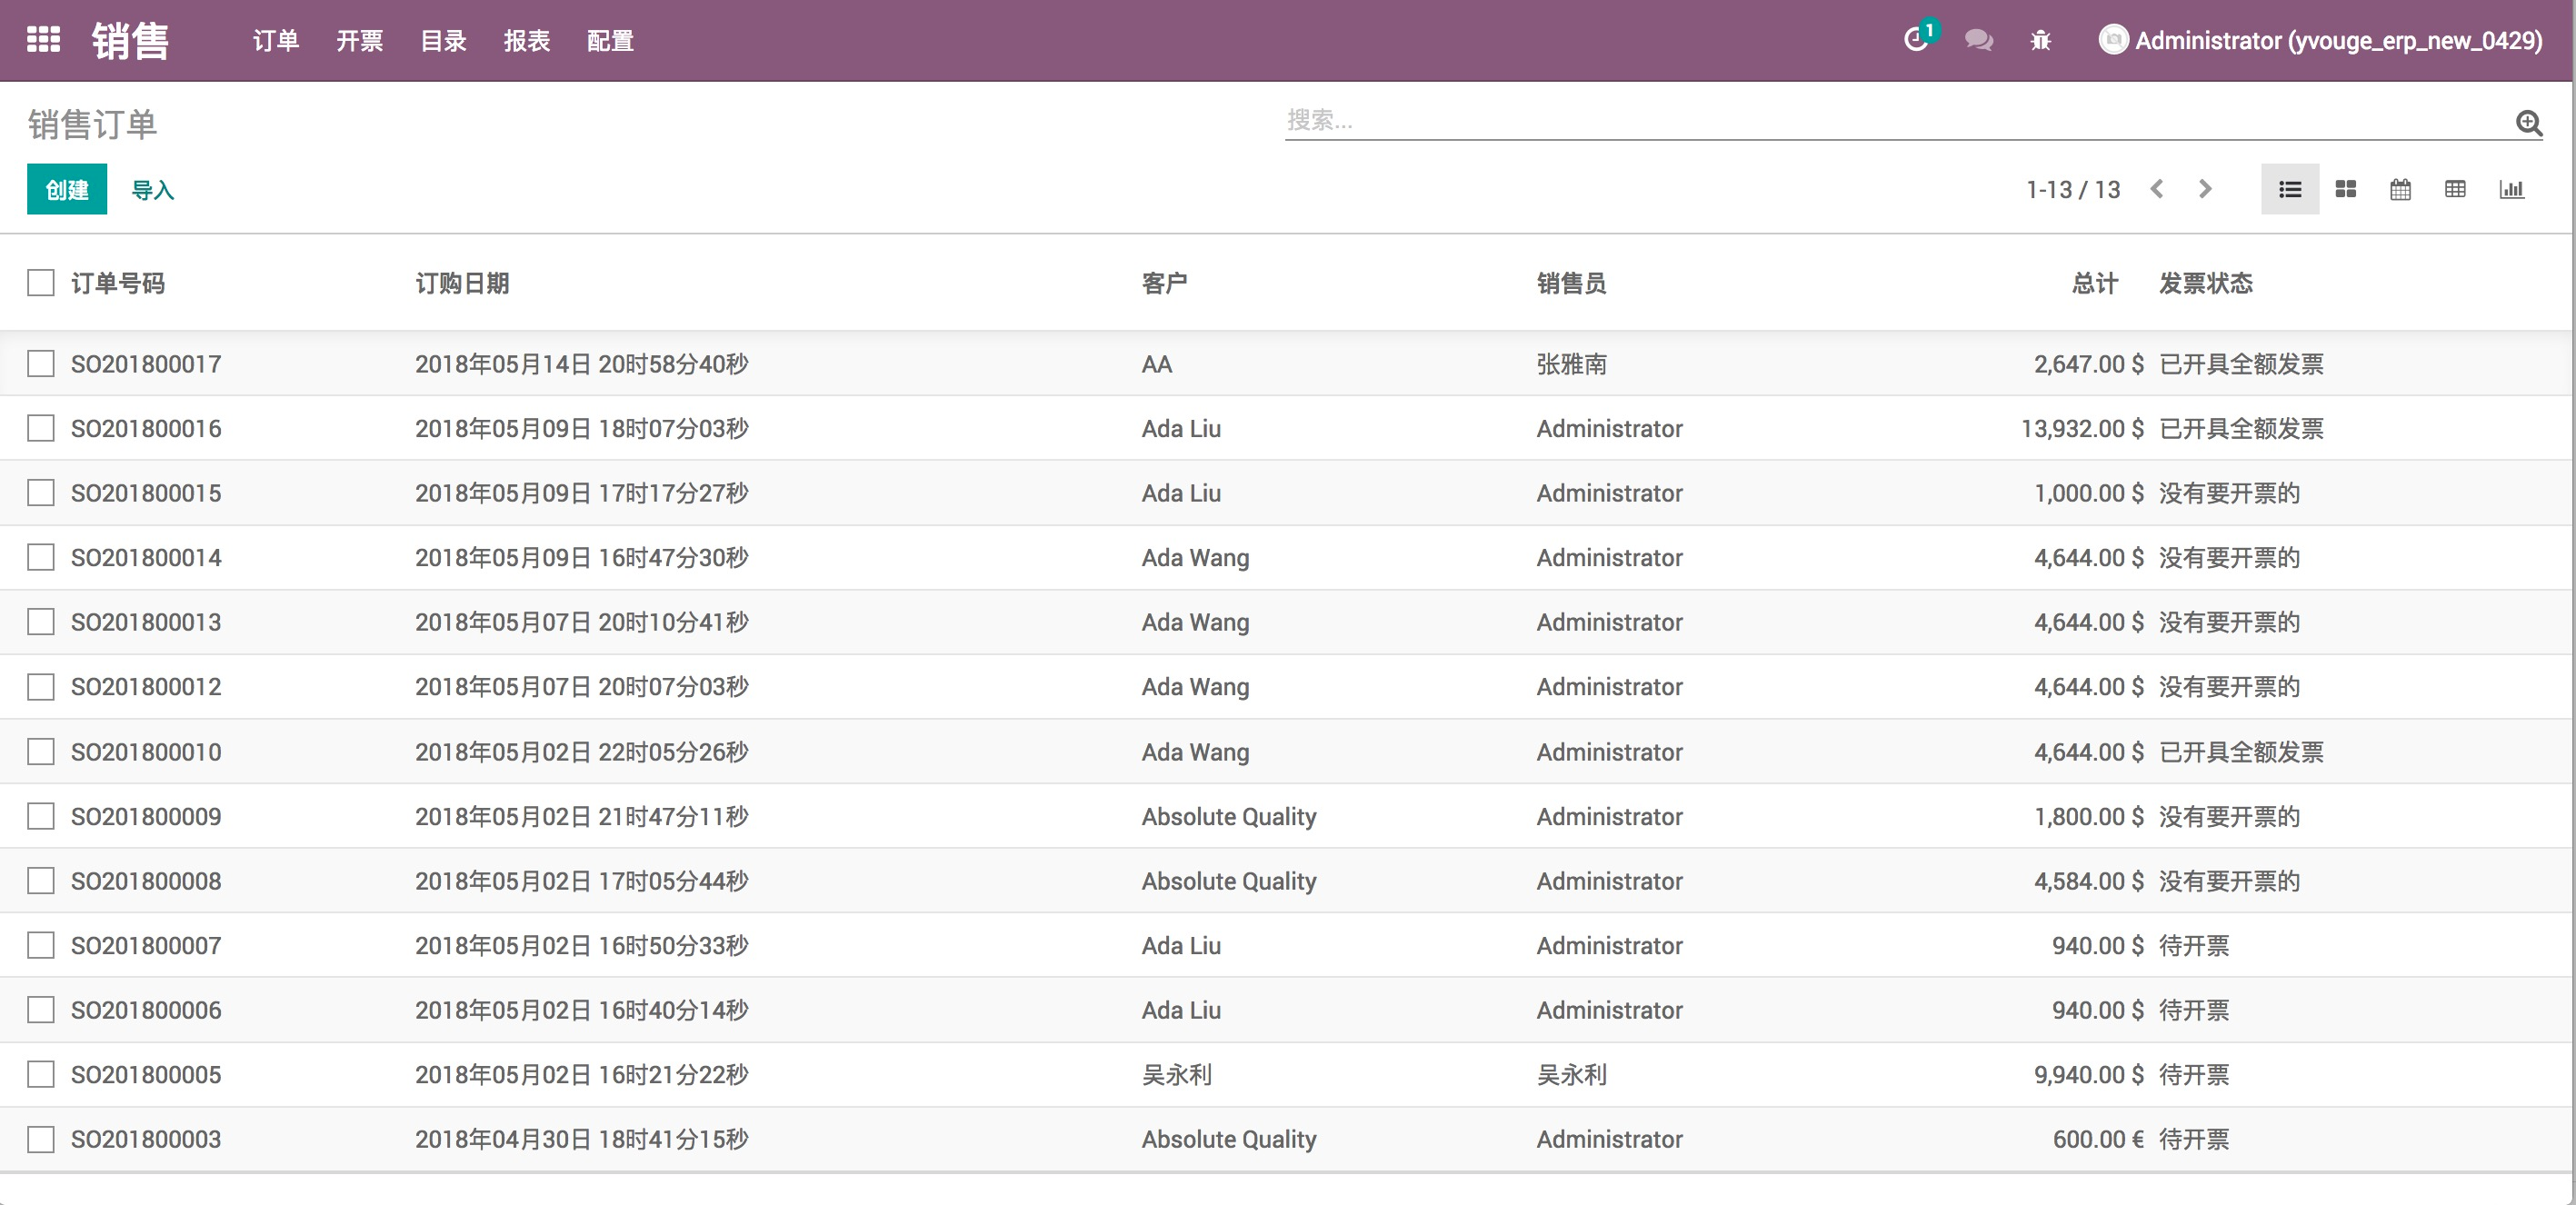This screenshot has height=1205, width=2576.
Task: Tick checkbox for order SO201800014
Action: coord(41,557)
